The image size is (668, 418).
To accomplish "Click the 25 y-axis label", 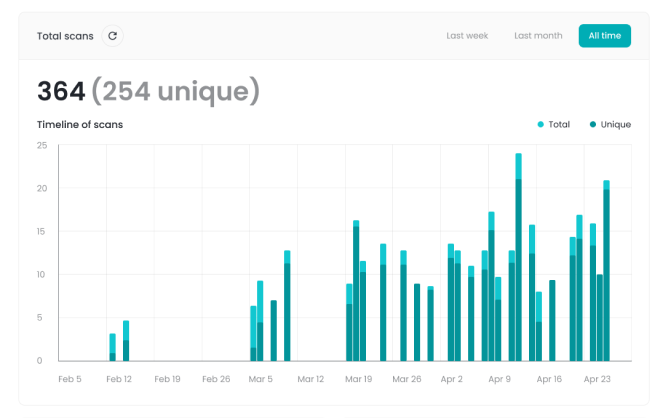I will [x=41, y=145].
